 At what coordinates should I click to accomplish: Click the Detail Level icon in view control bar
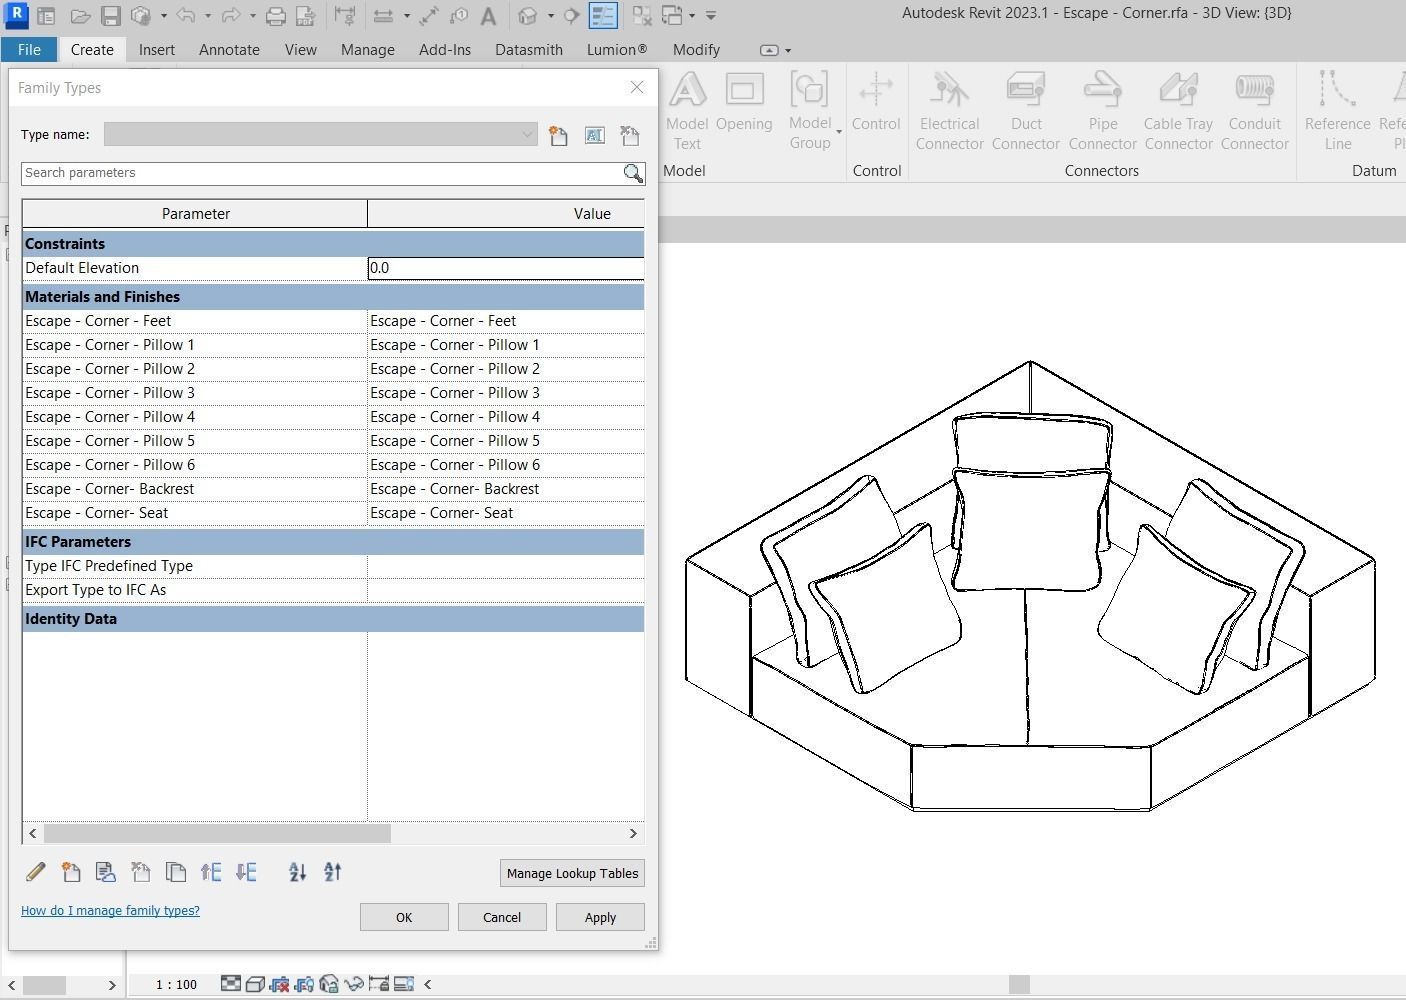pos(231,984)
